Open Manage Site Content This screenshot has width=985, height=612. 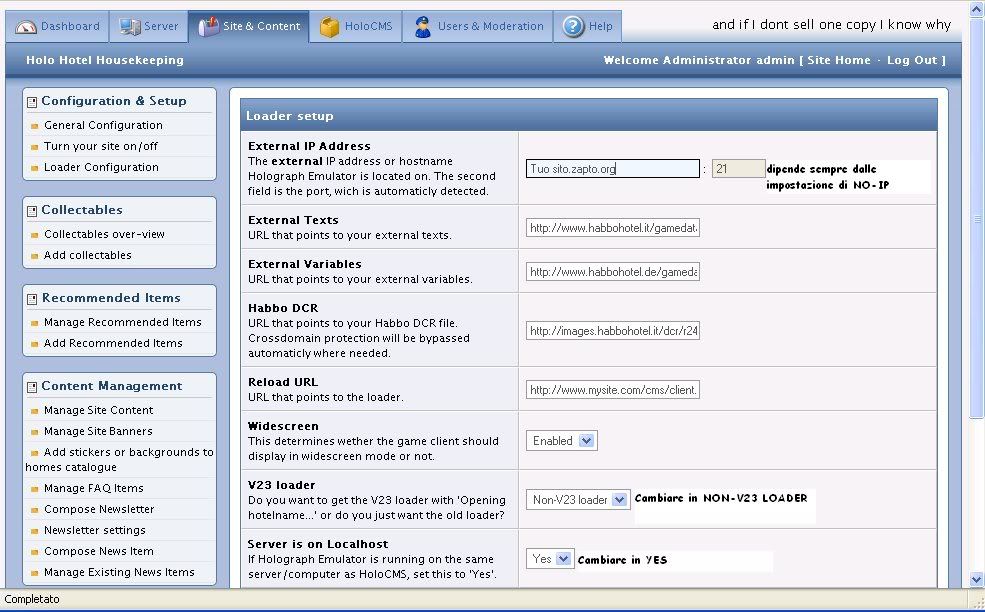point(99,410)
